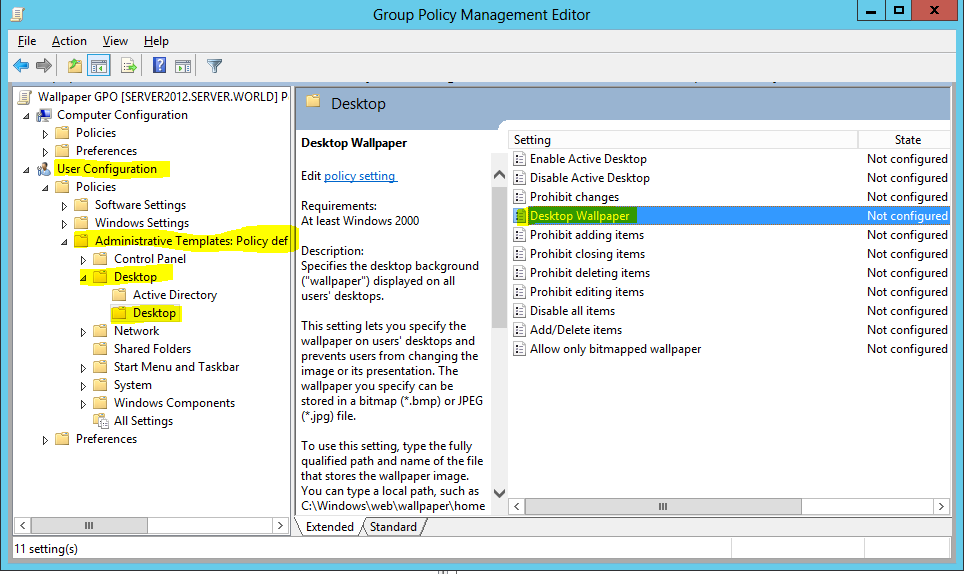
Task: Collapse the User Configuration node
Action: (x=26, y=169)
